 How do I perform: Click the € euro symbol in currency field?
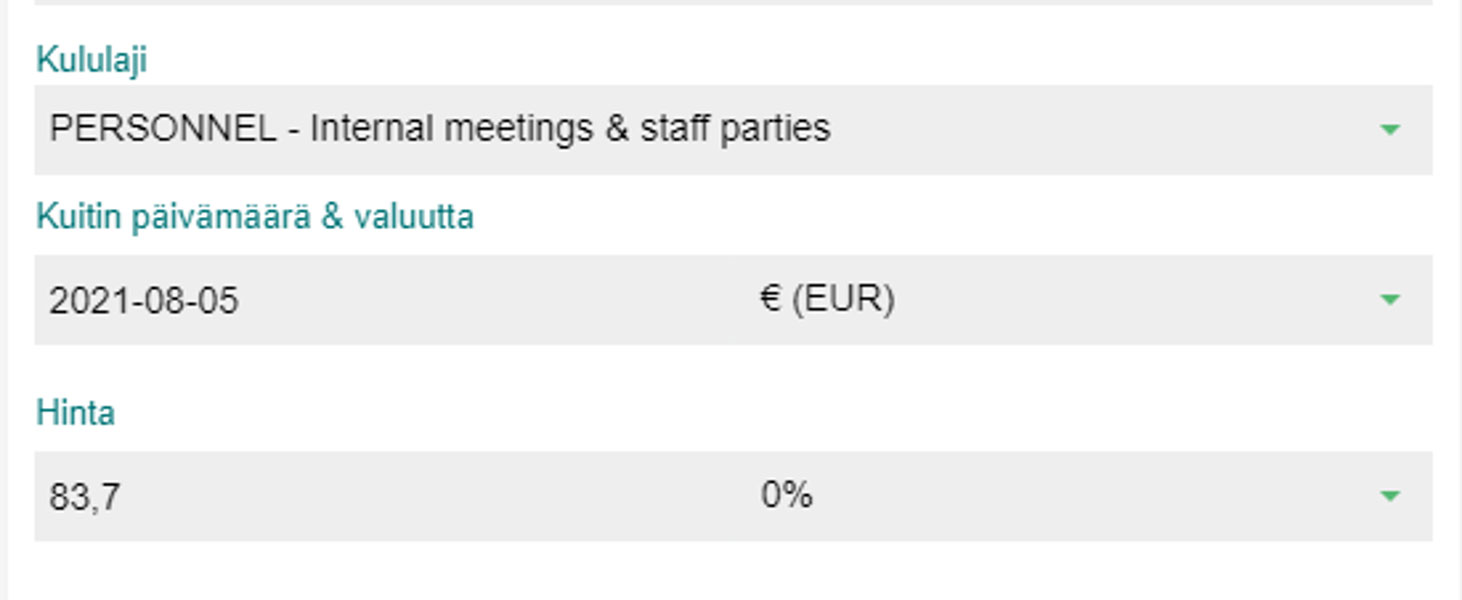point(769,299)
